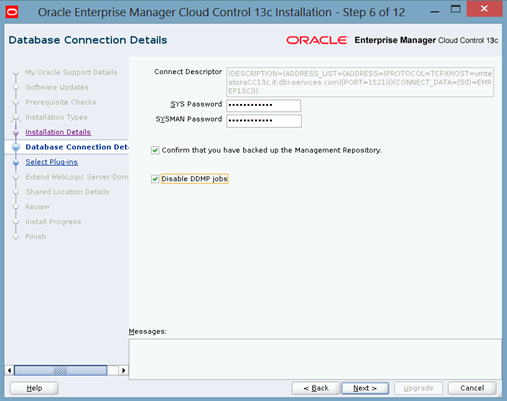Screen dimensions: 507x401
Task: Toggle the Disable DDMP jobs checkbox
Action: [x=155, y=179]
